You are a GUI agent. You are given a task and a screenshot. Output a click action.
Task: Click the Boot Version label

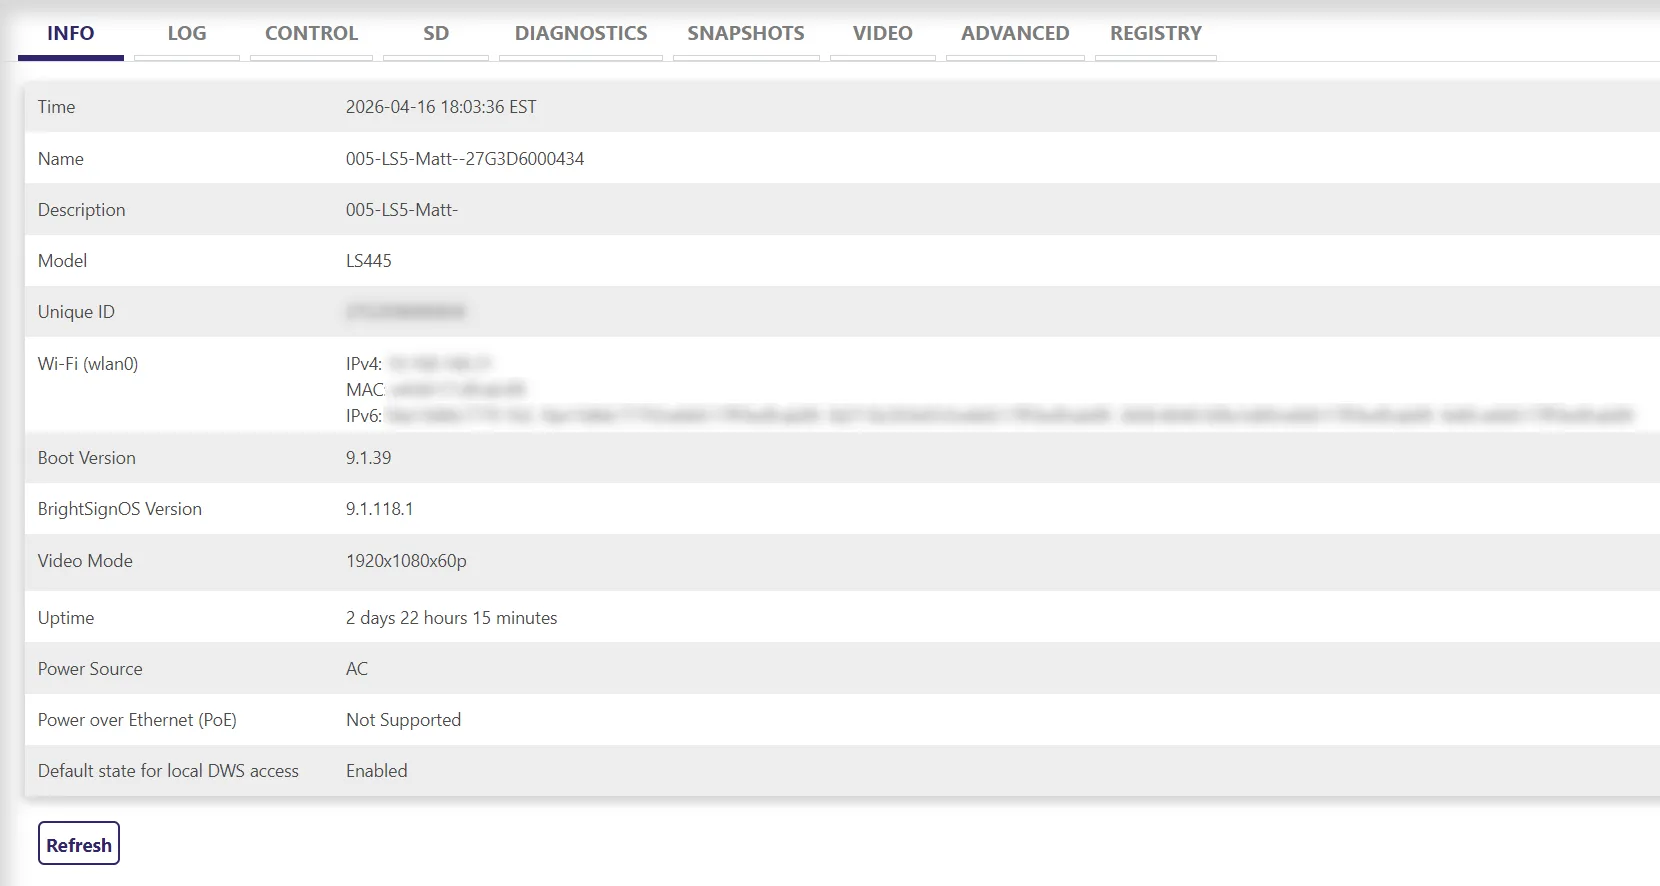(x=87, y=458)
